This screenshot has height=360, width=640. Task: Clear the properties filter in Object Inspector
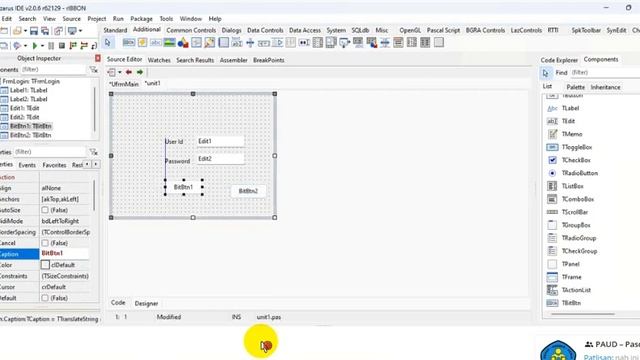pyautogui.click(x=93, y=152)
